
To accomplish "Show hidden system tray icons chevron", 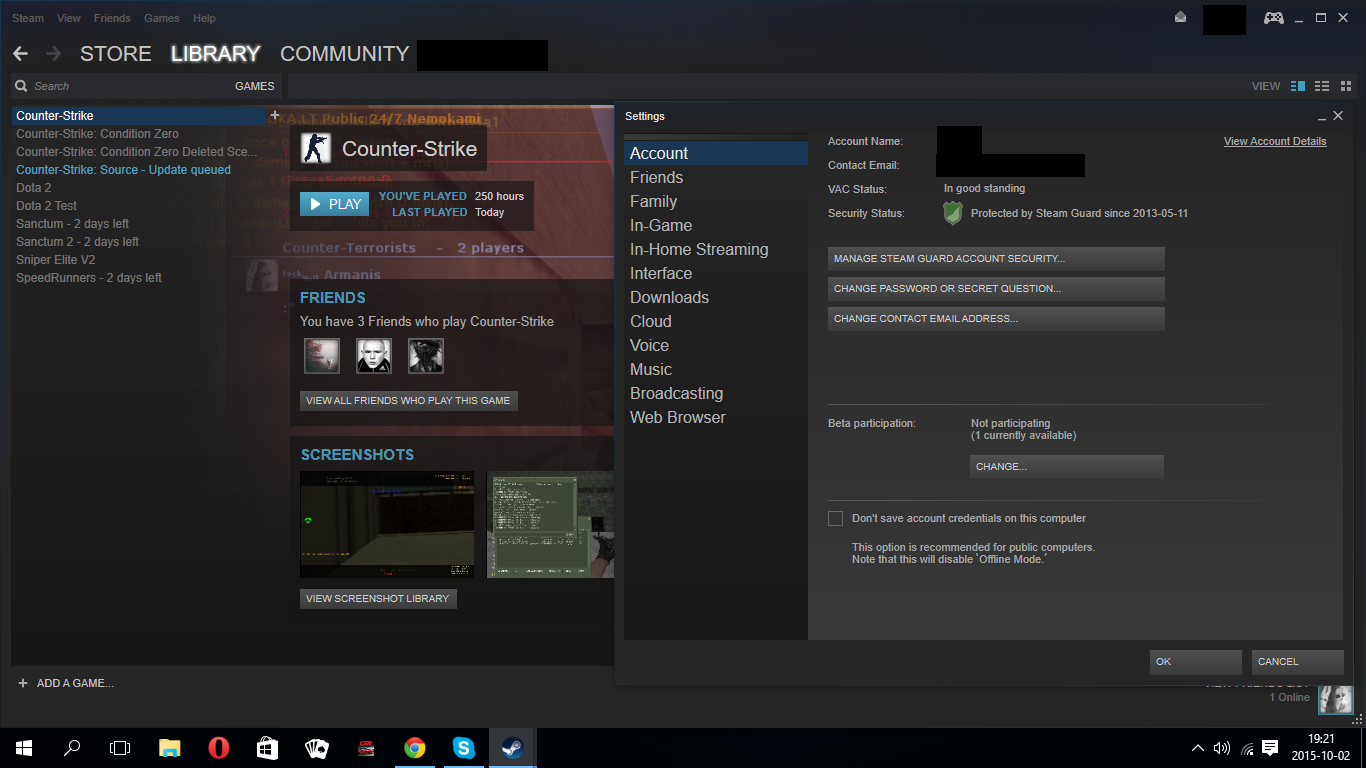I will click(x=1198, y=748).
